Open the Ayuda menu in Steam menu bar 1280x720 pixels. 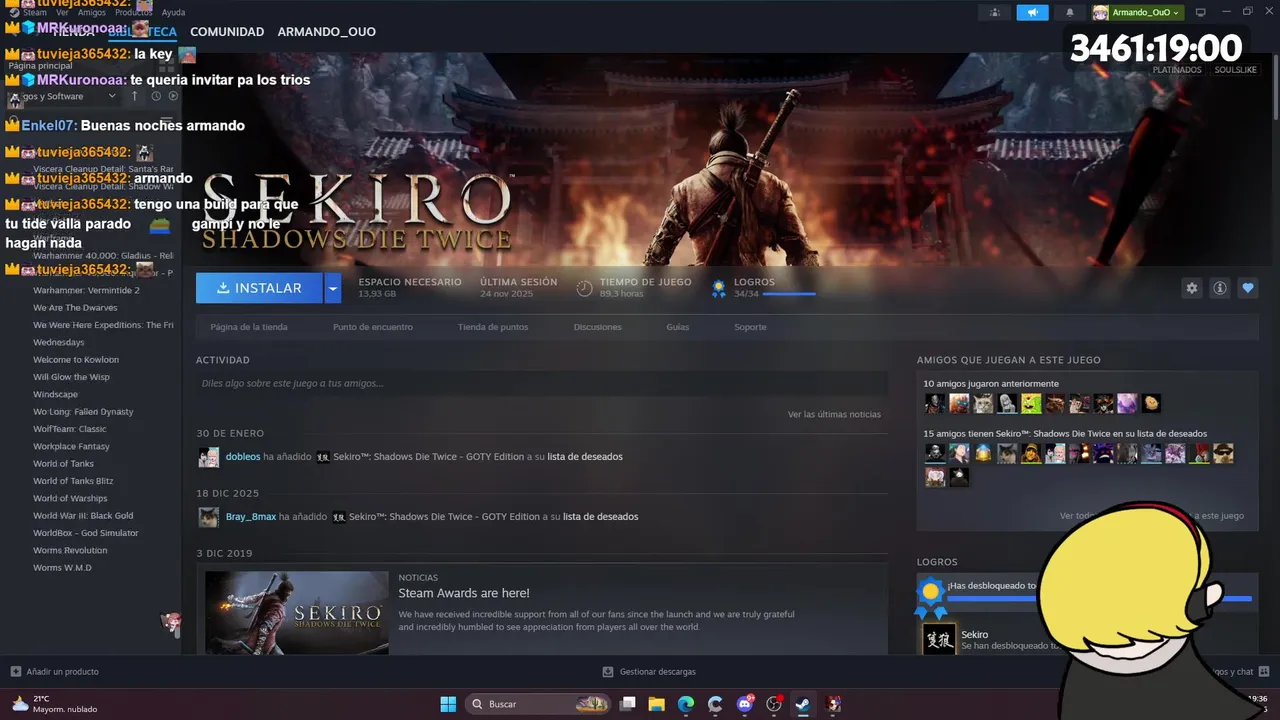coord(173,12)
